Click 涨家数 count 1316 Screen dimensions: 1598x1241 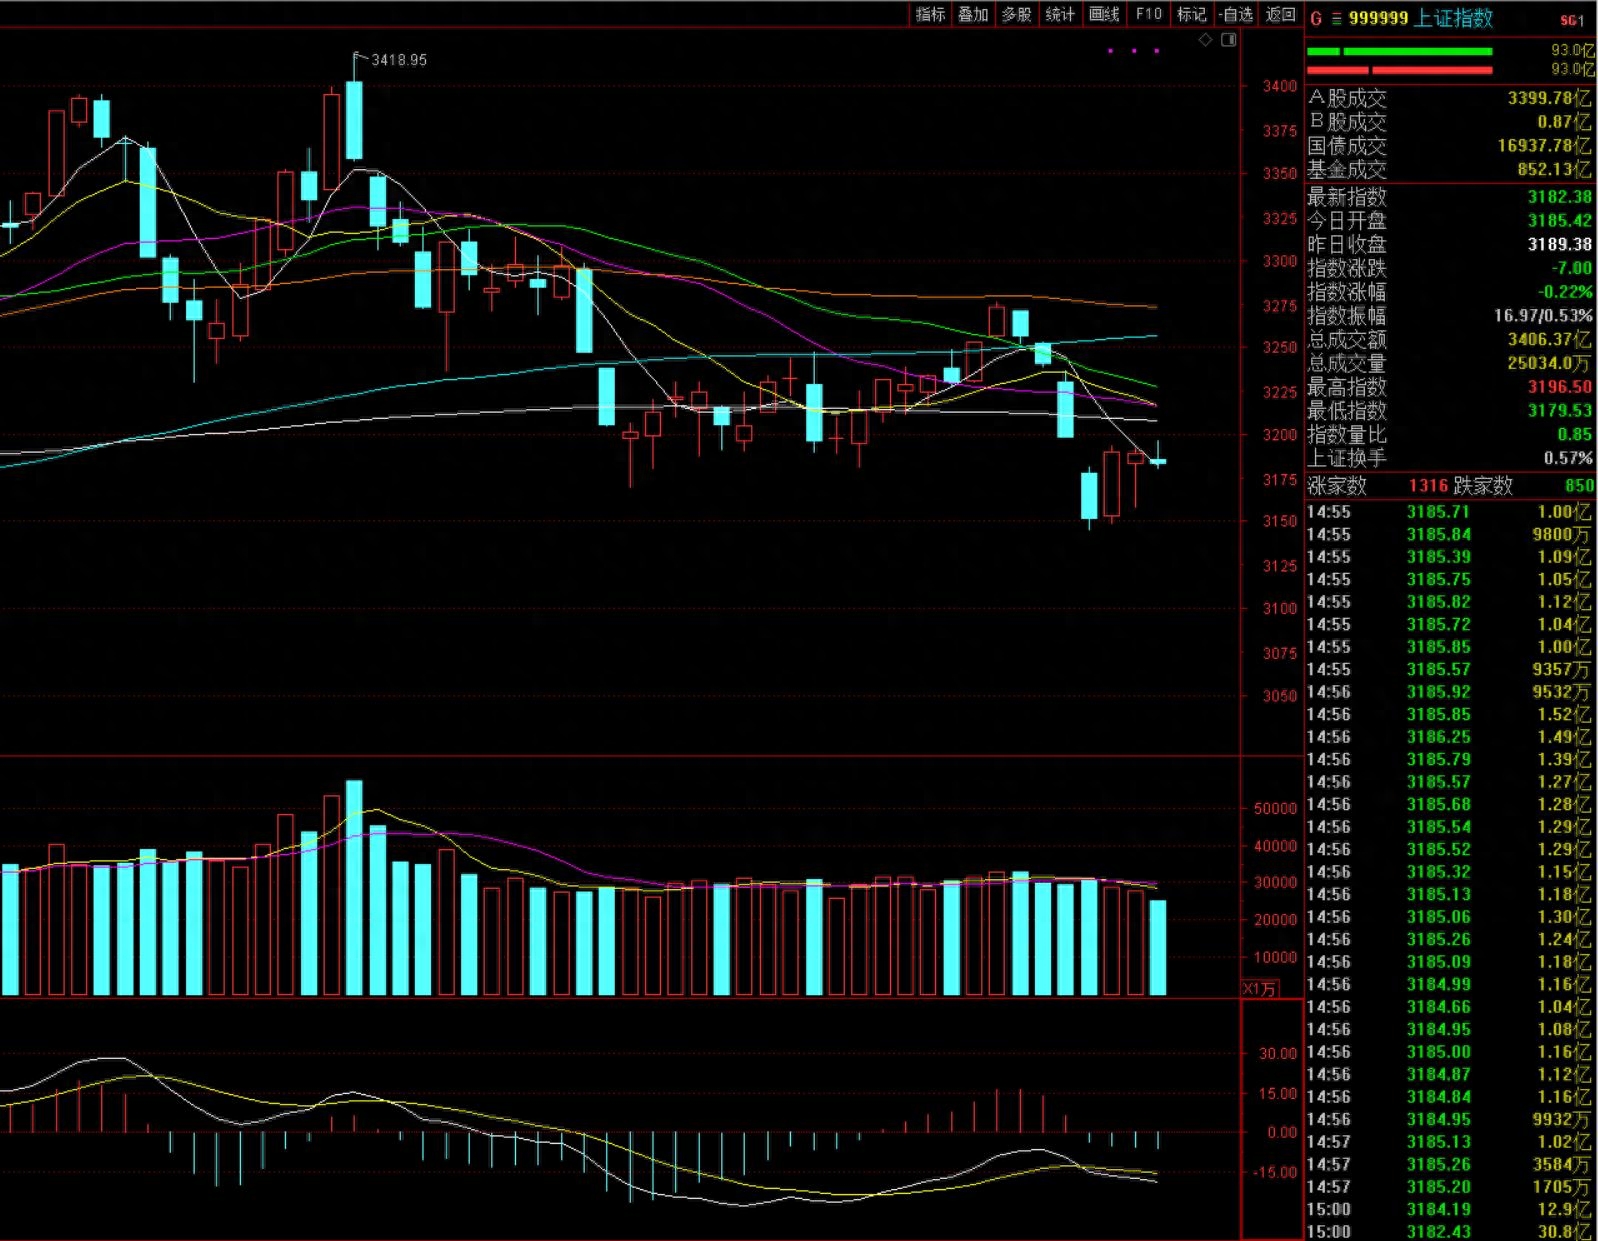tap(1428, 486)
